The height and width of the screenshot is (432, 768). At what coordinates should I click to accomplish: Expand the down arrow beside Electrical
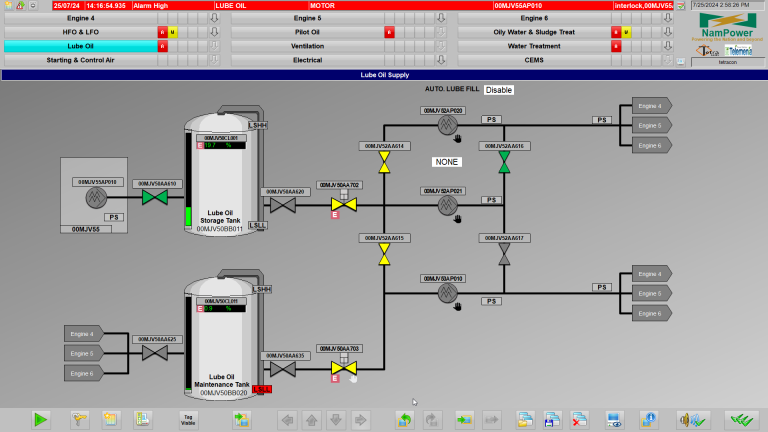pyautogui.click(x=440, y=60)
